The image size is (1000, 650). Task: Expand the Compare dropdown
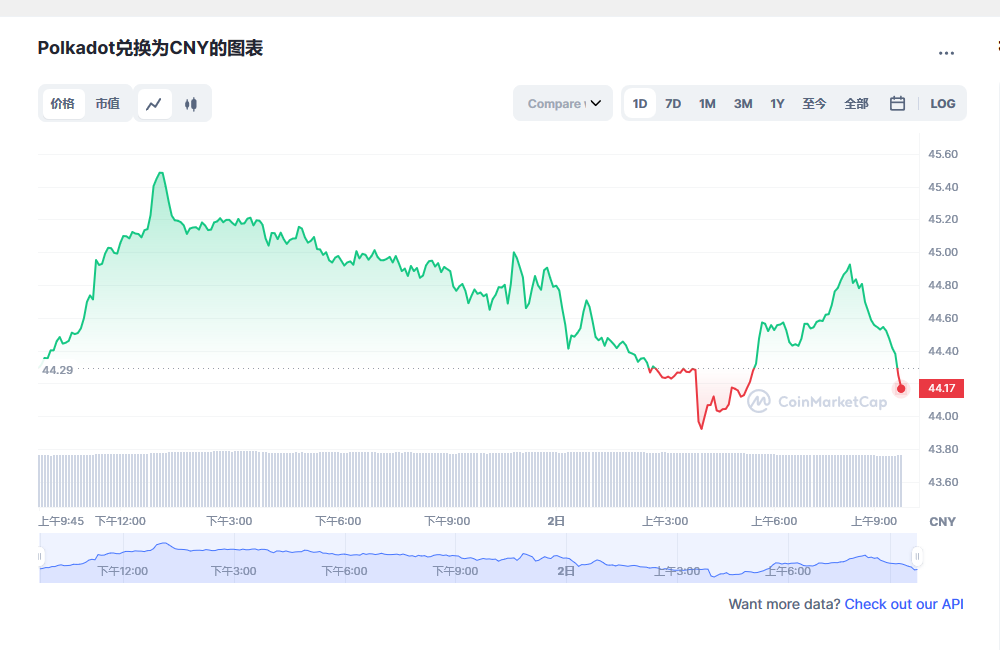563,103
